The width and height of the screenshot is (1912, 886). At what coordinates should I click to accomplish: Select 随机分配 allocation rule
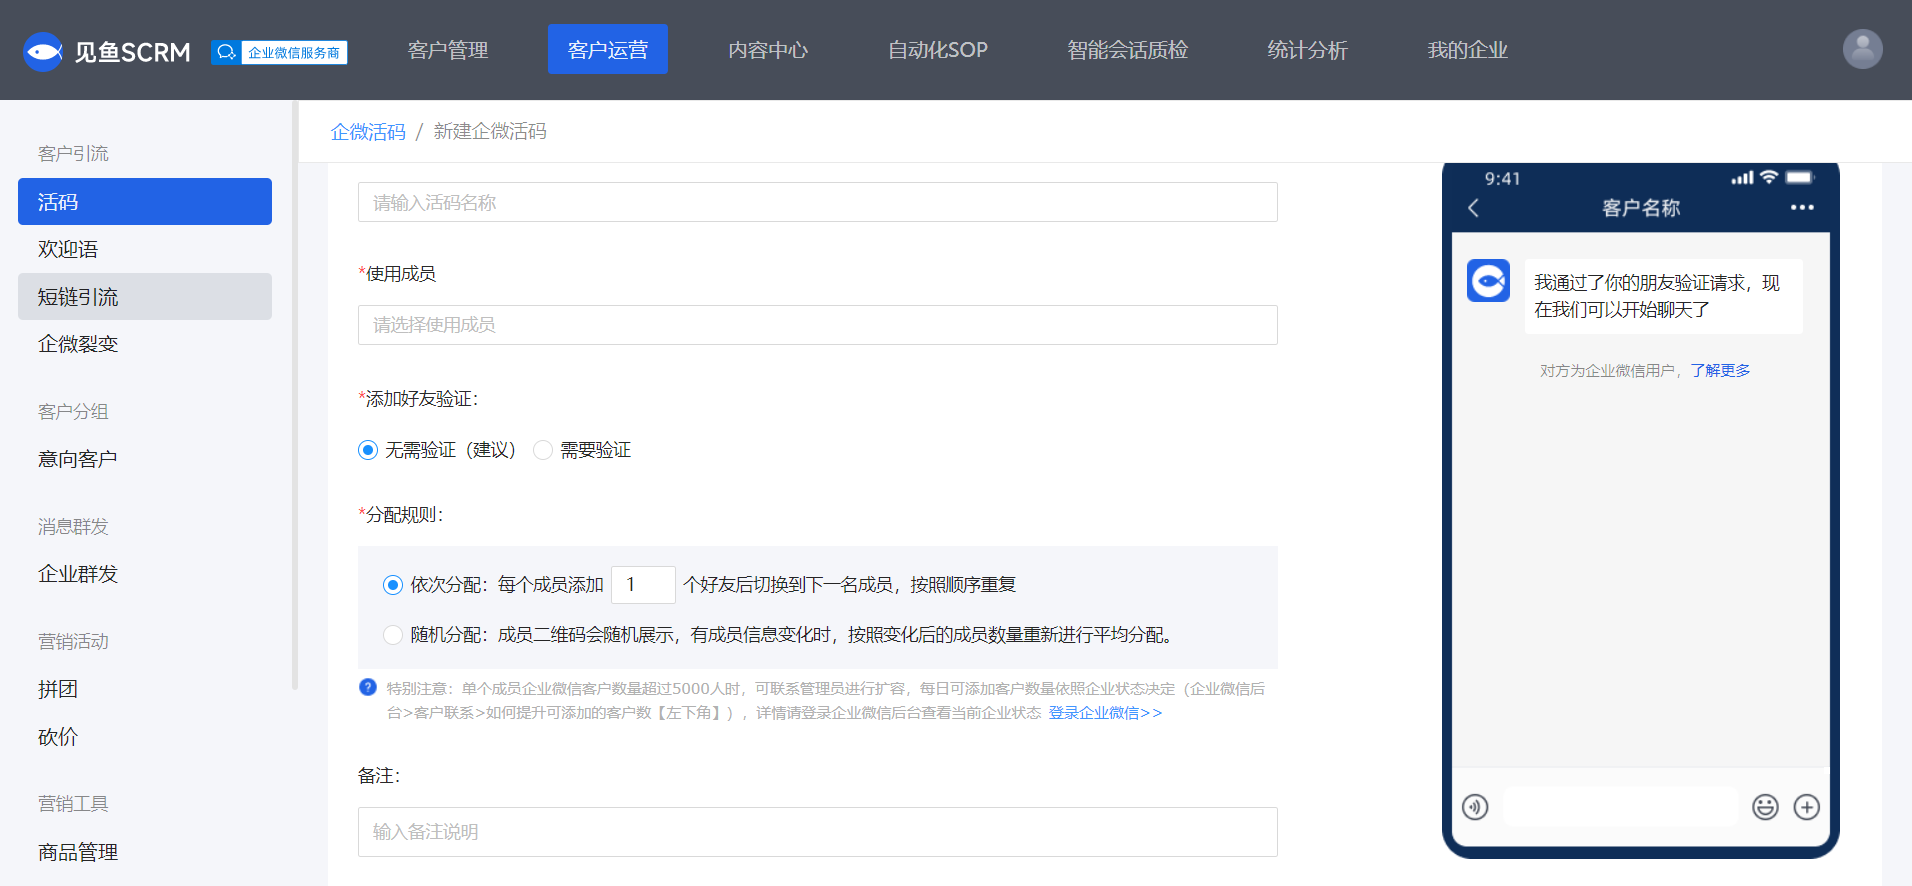pyautogui.click(x=393, y=635)
